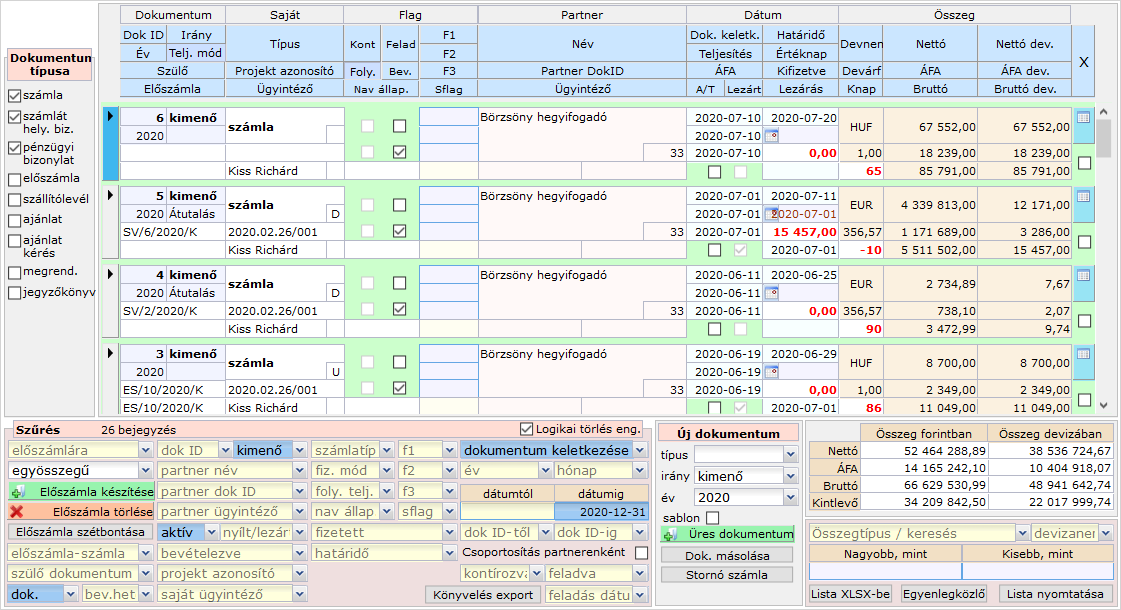Open detail grid icon for document 6
The image size is (1121, 610).
coord(1083,117)
